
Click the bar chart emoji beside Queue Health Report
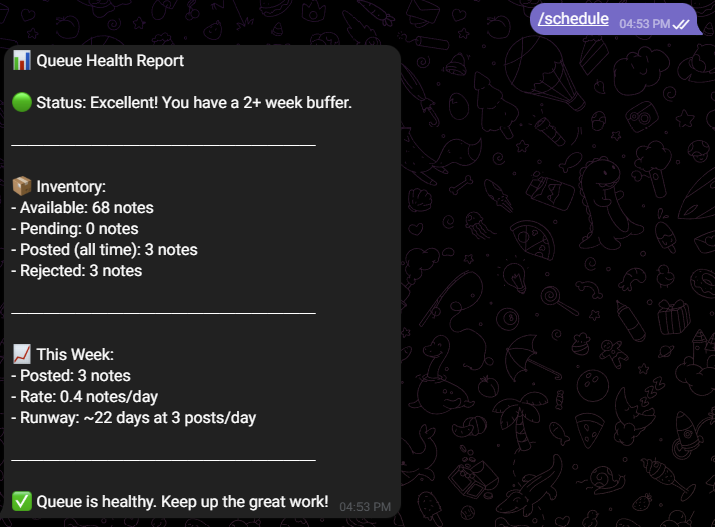(22, 61)
